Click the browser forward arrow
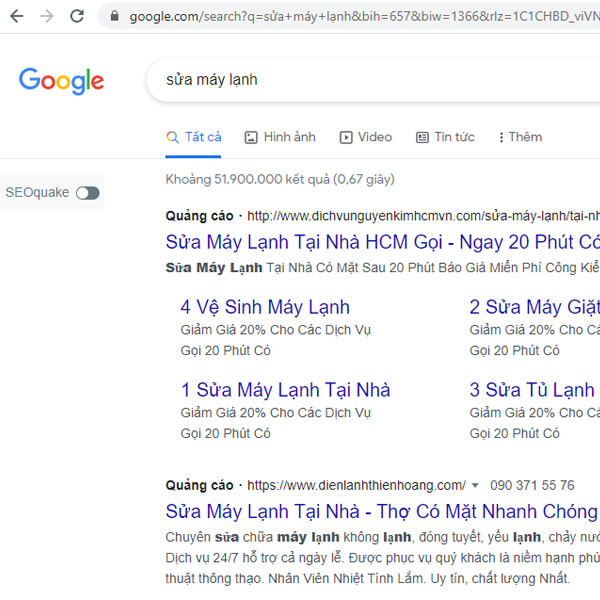This screenshot has height=600, width=600. 47,16
